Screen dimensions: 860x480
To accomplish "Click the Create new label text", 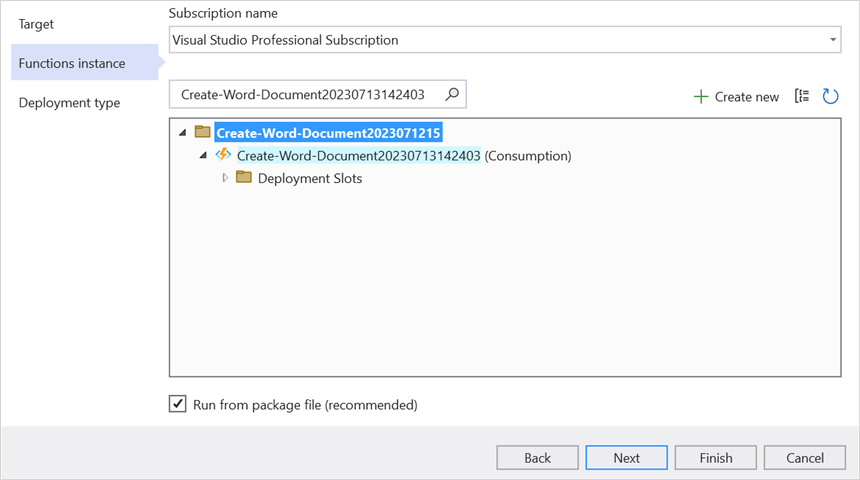I will (746, 97).
